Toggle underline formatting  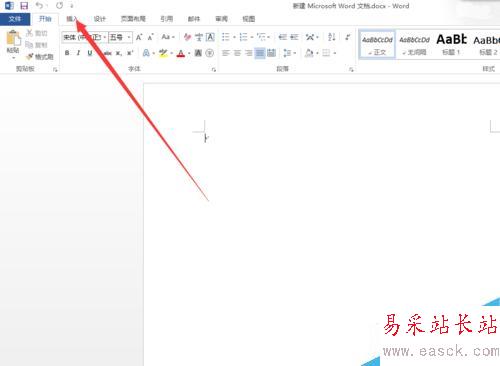pyautogui.click(x=90, y=53)
